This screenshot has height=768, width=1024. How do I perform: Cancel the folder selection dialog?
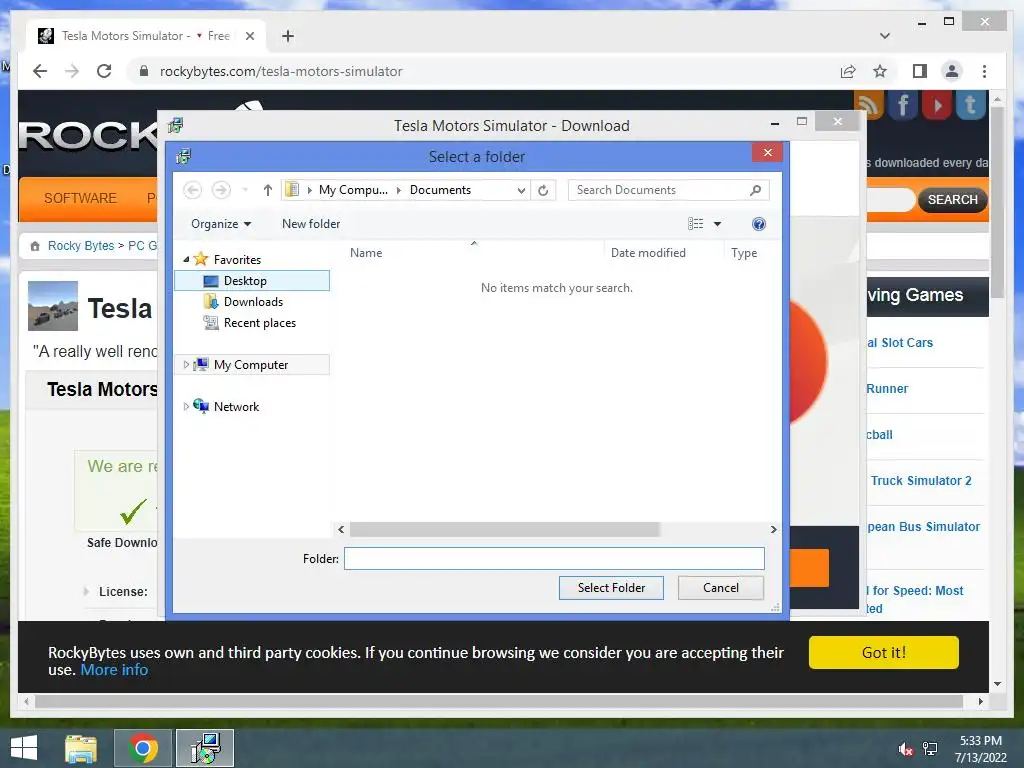(720, 588)
